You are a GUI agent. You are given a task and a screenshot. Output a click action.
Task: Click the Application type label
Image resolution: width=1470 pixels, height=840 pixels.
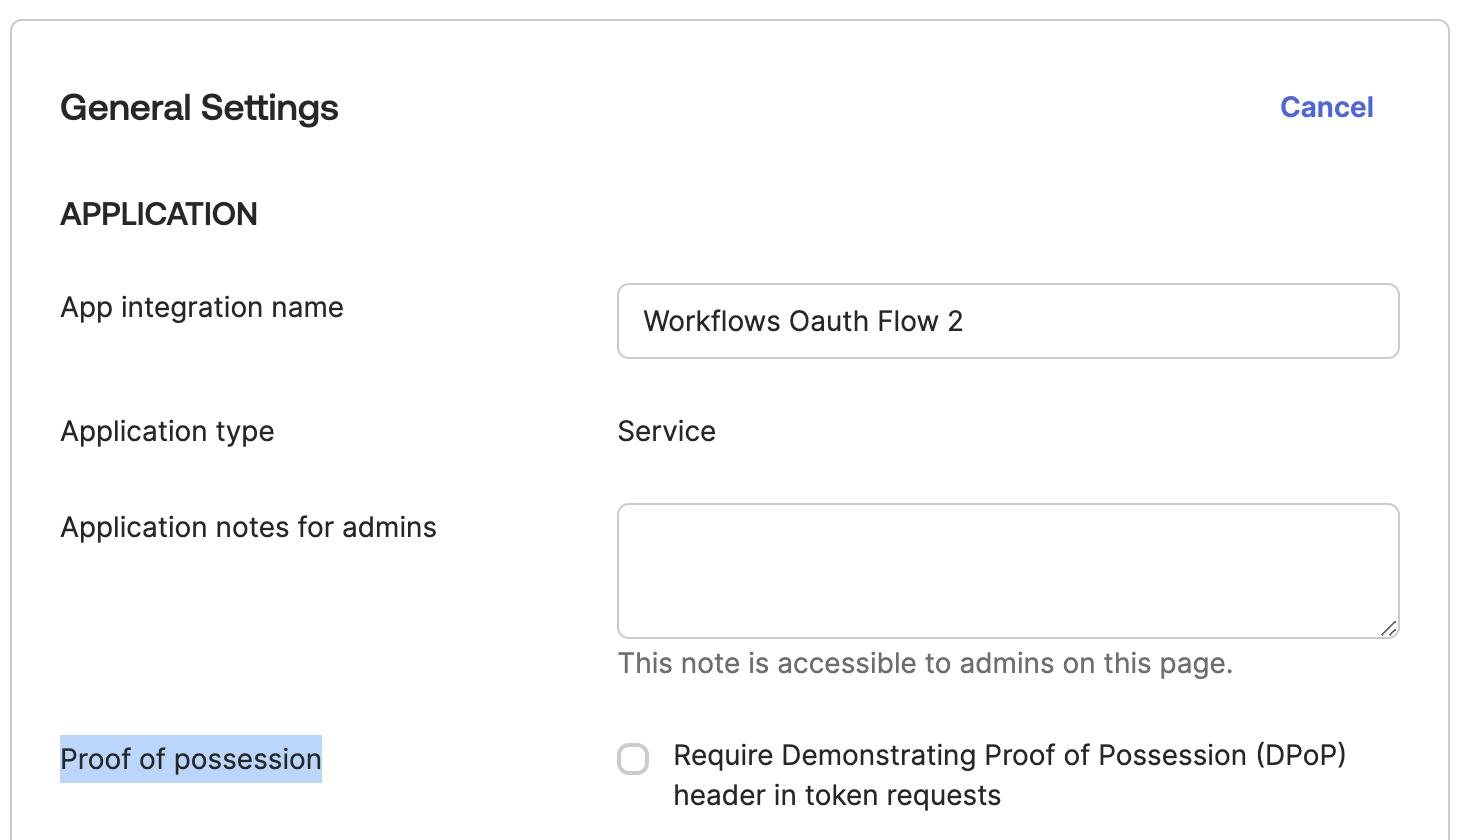coord(167,431)
